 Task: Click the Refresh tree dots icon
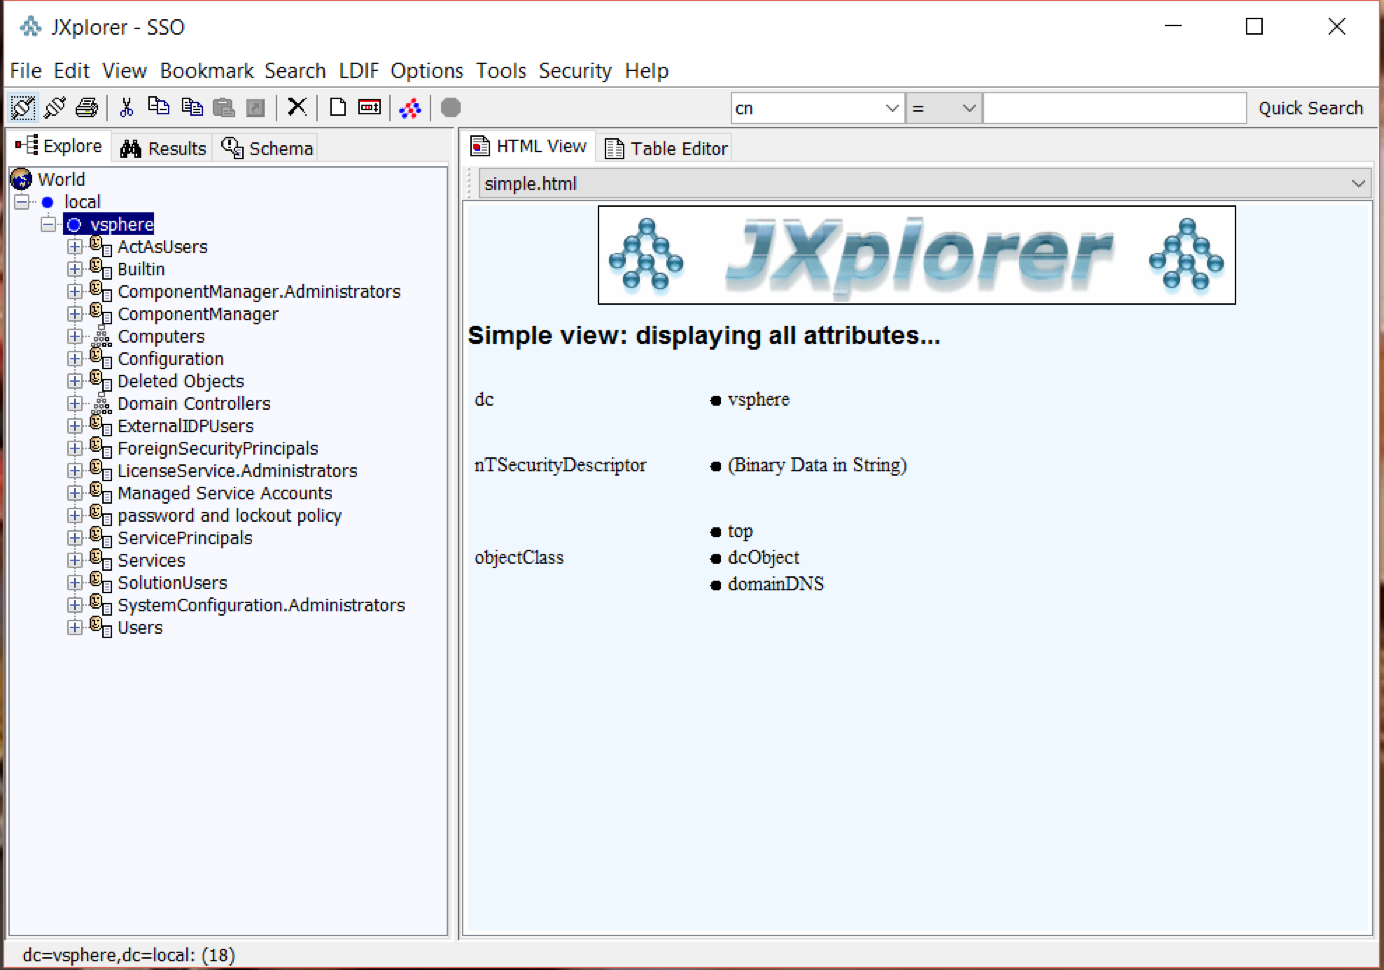tap(410, 107)
